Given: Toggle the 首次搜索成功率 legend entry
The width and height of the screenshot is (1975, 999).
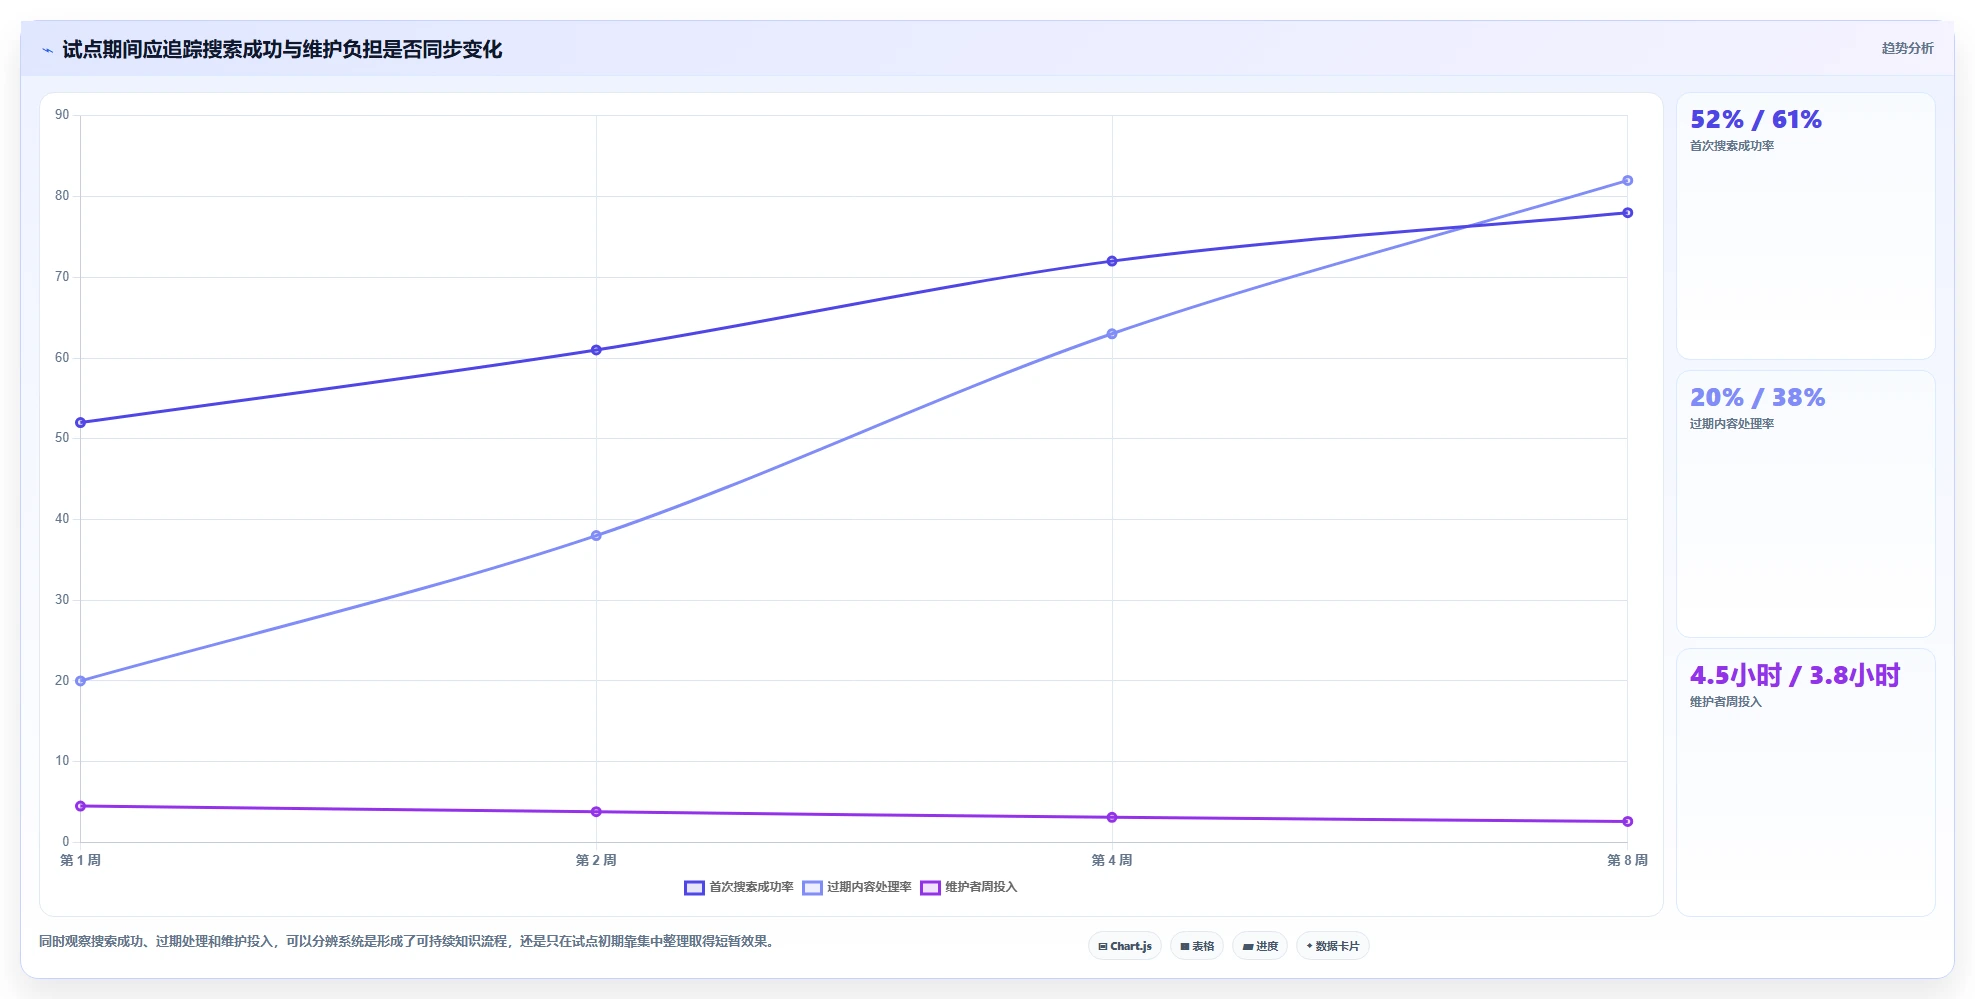Looking at the screenshot, I should 739,887.
